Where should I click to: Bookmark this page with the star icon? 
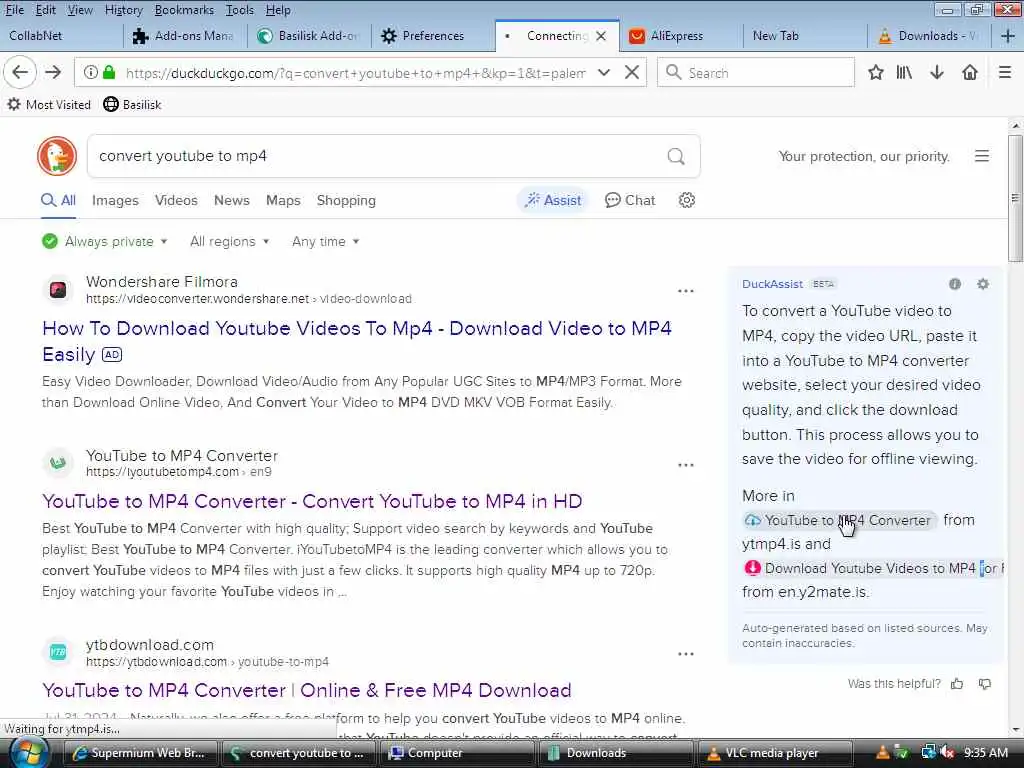click(876, 72)
